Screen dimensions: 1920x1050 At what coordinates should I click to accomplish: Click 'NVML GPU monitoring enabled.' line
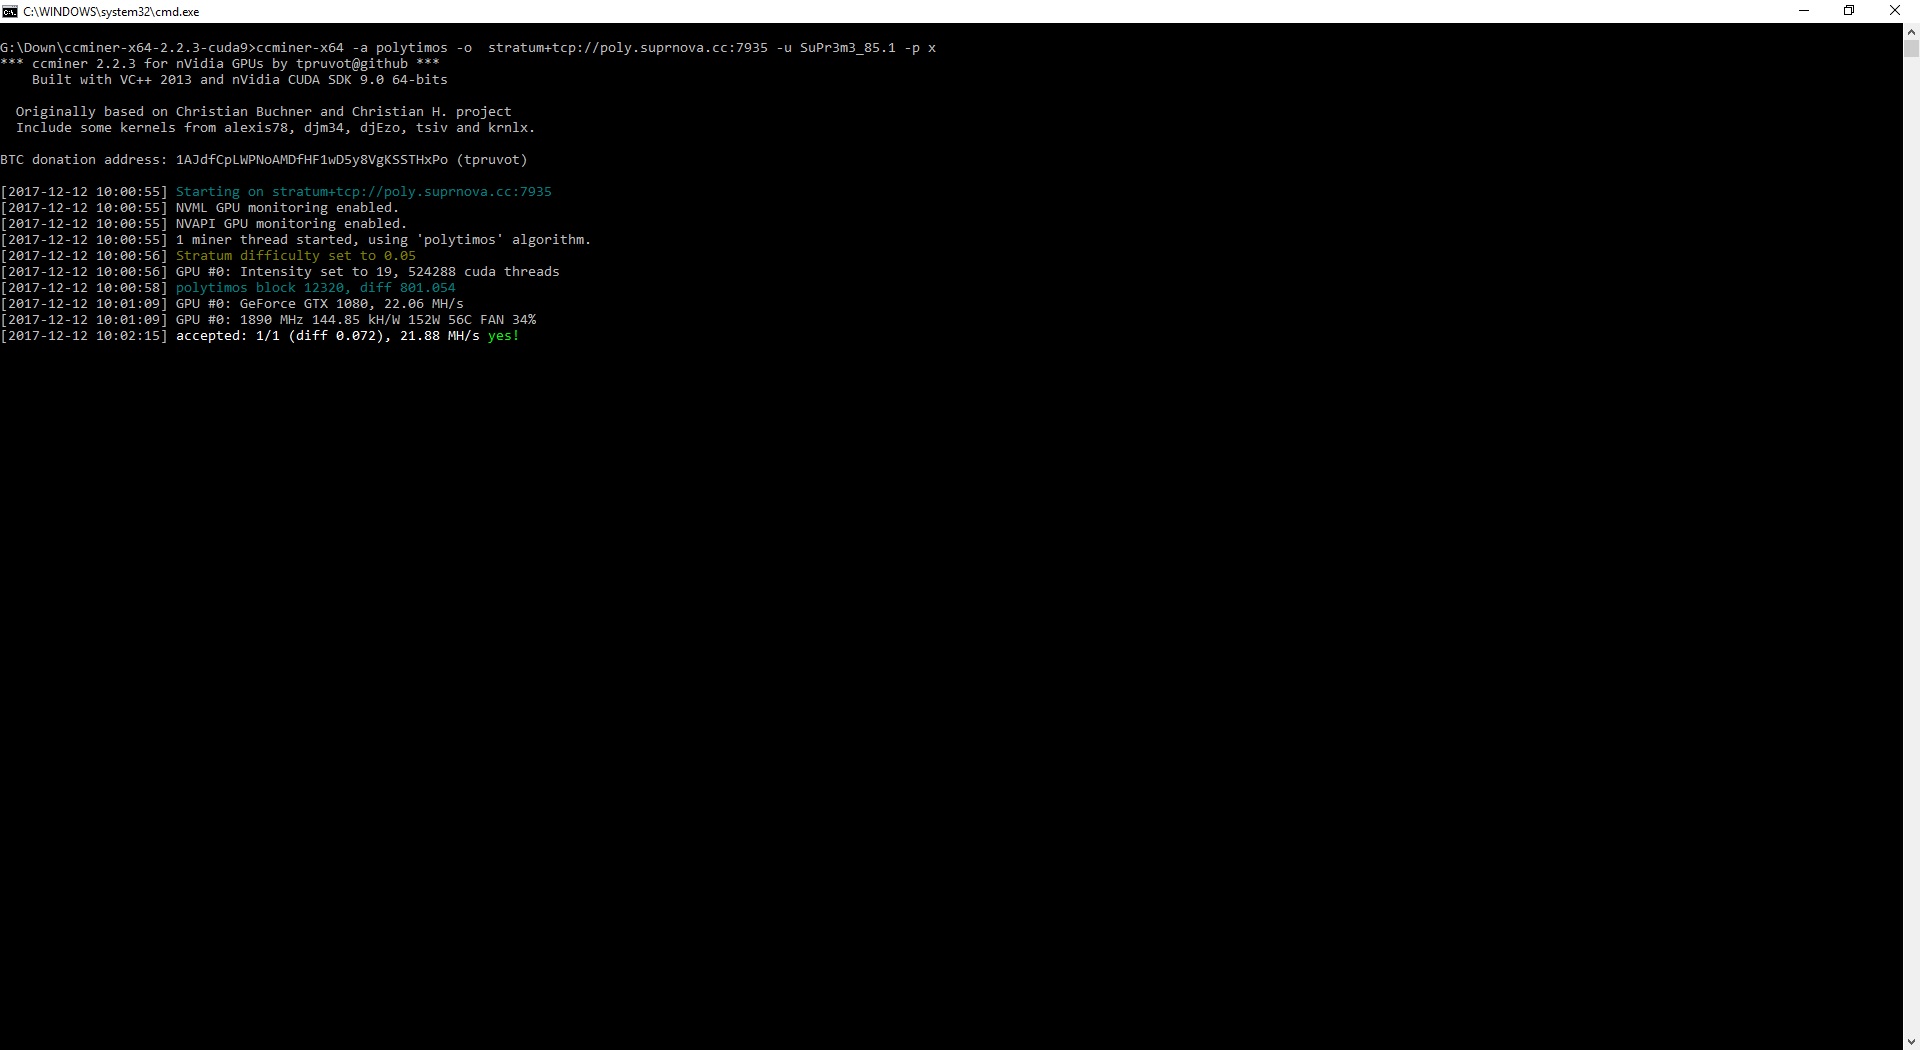click(x=286, y=208)
